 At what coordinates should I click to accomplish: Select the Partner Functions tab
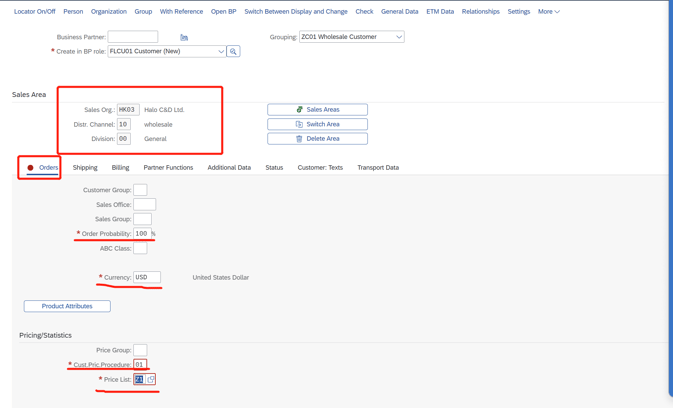click(168, 168)
